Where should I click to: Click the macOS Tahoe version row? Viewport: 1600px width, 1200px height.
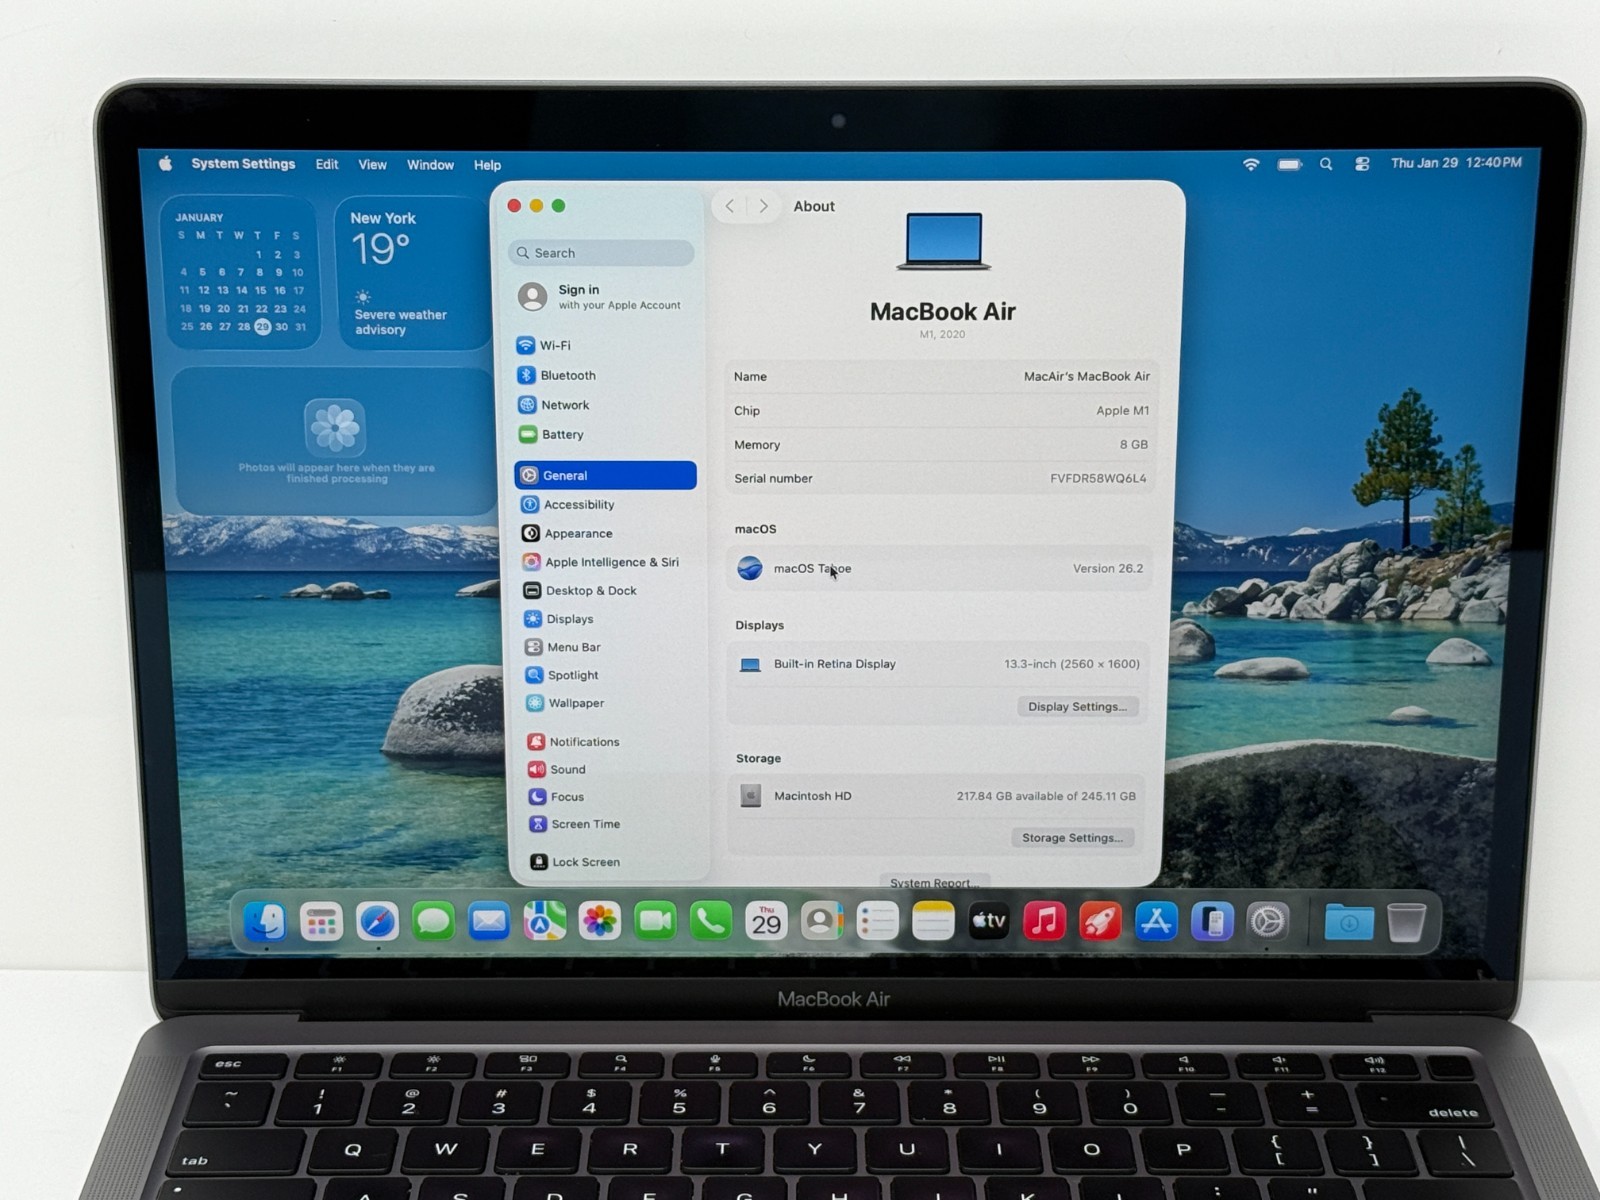940,568
